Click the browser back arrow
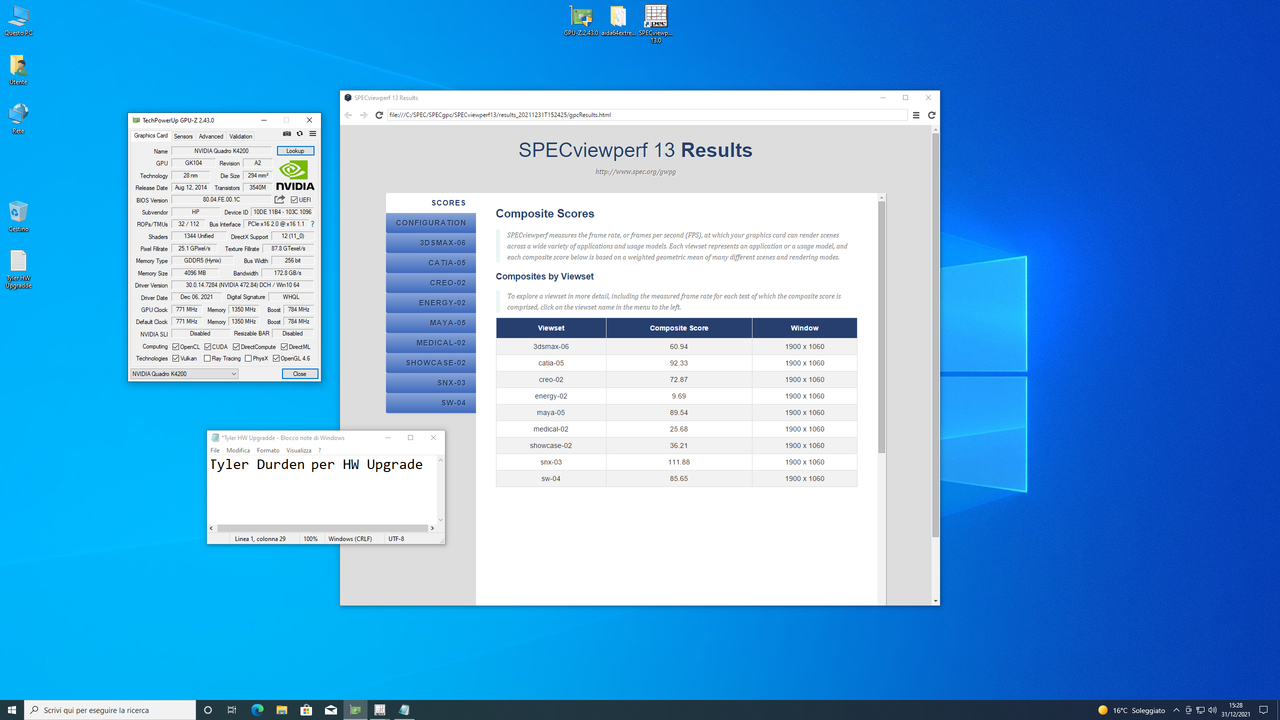The image size is (1280, 720). 348,115
